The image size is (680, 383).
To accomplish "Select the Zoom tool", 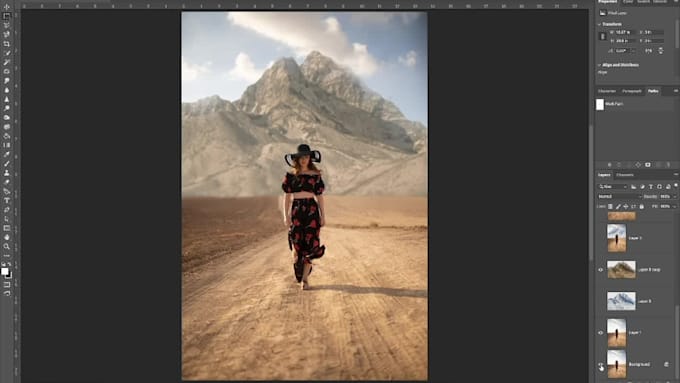I will pyautogui.click(x=7, y=246).
